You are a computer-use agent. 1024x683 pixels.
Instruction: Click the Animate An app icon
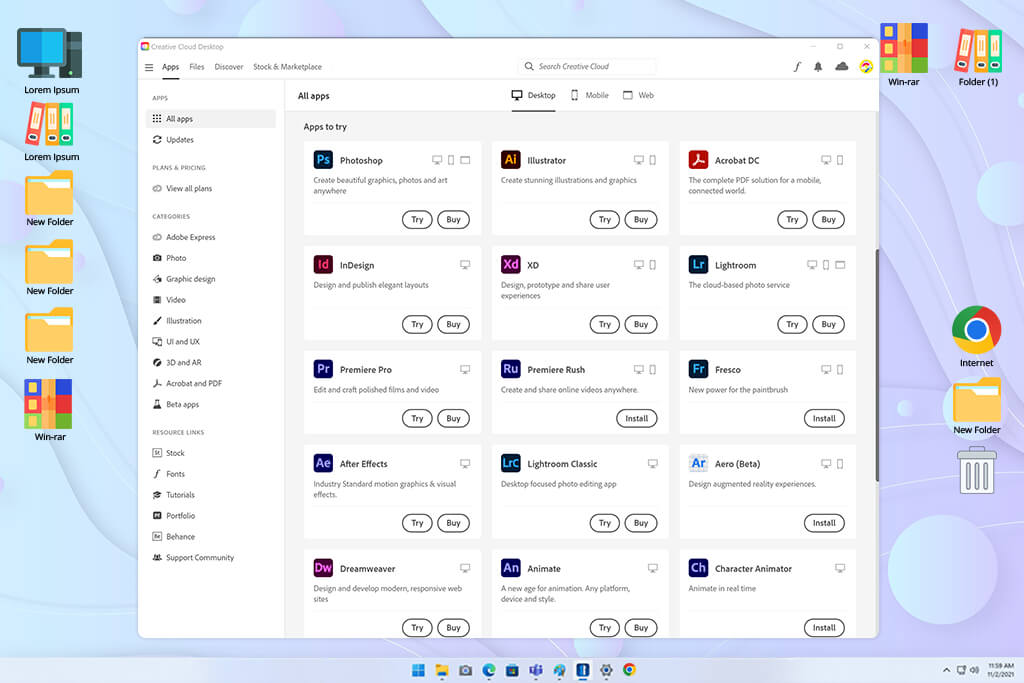(x=511, y=568)
